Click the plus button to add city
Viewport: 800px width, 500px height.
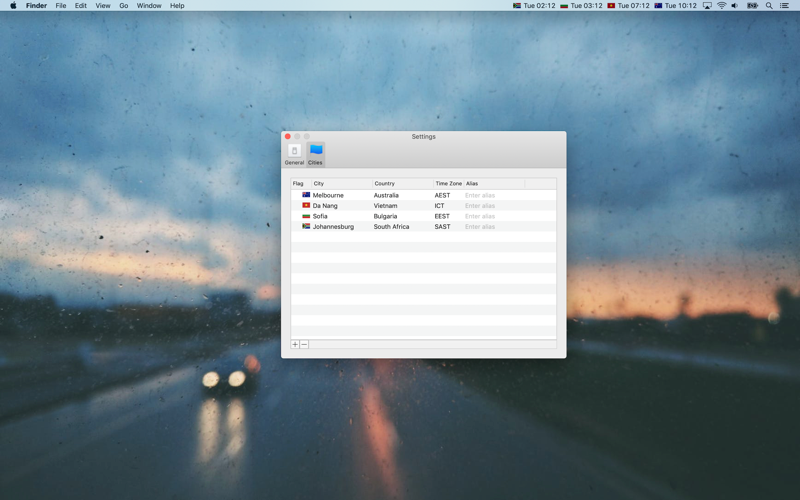pyautogui.click(x=295, y=344)
